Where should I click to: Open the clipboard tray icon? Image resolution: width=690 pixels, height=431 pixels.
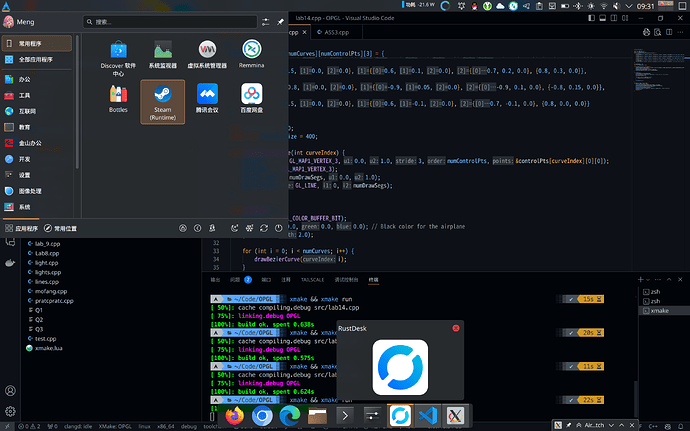[x=539, y=6]
